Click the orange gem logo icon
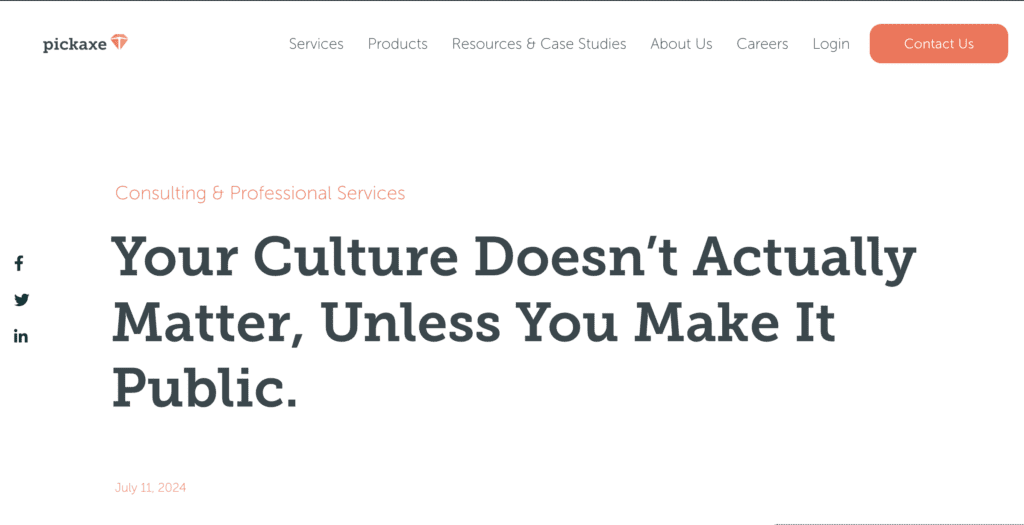Viewport: 1024px width, 525px height. (119, 42)
